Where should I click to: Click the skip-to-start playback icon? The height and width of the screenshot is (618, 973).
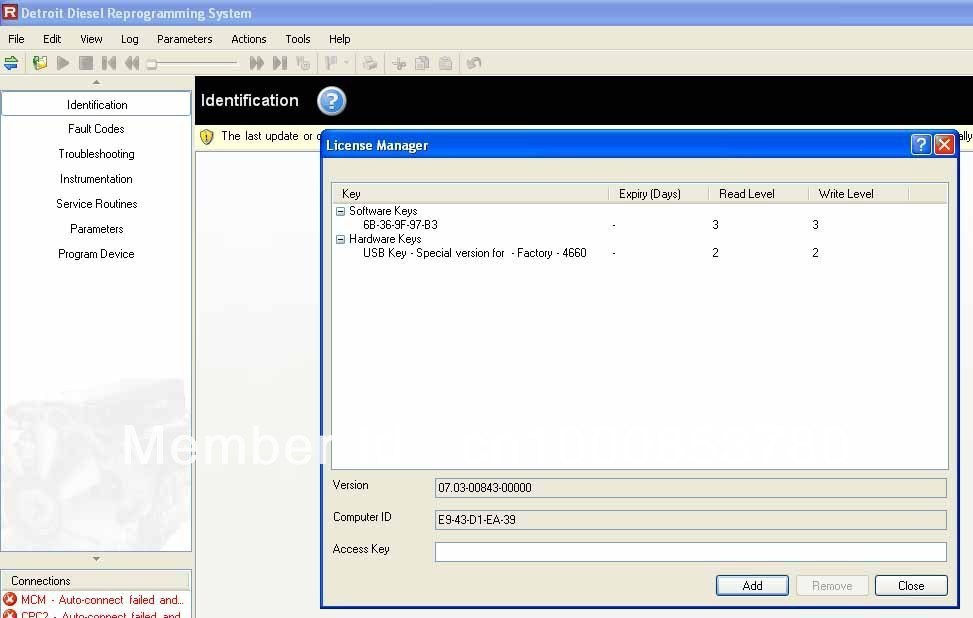click(109, 63)
